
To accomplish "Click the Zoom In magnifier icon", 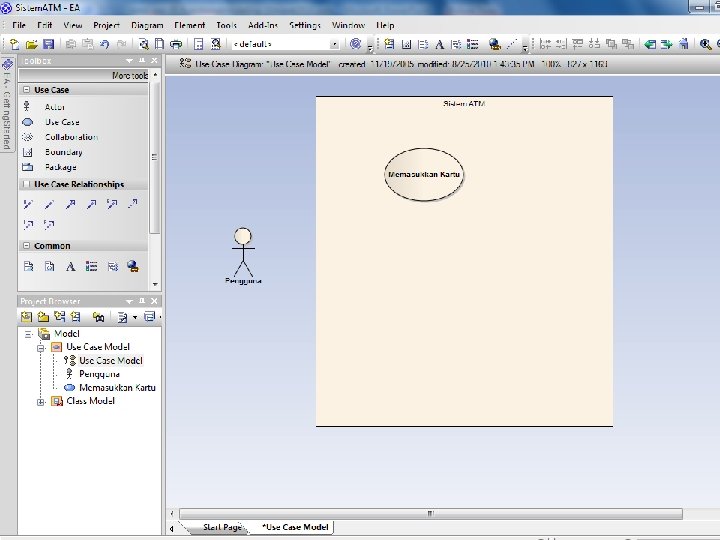I will 705,44.
